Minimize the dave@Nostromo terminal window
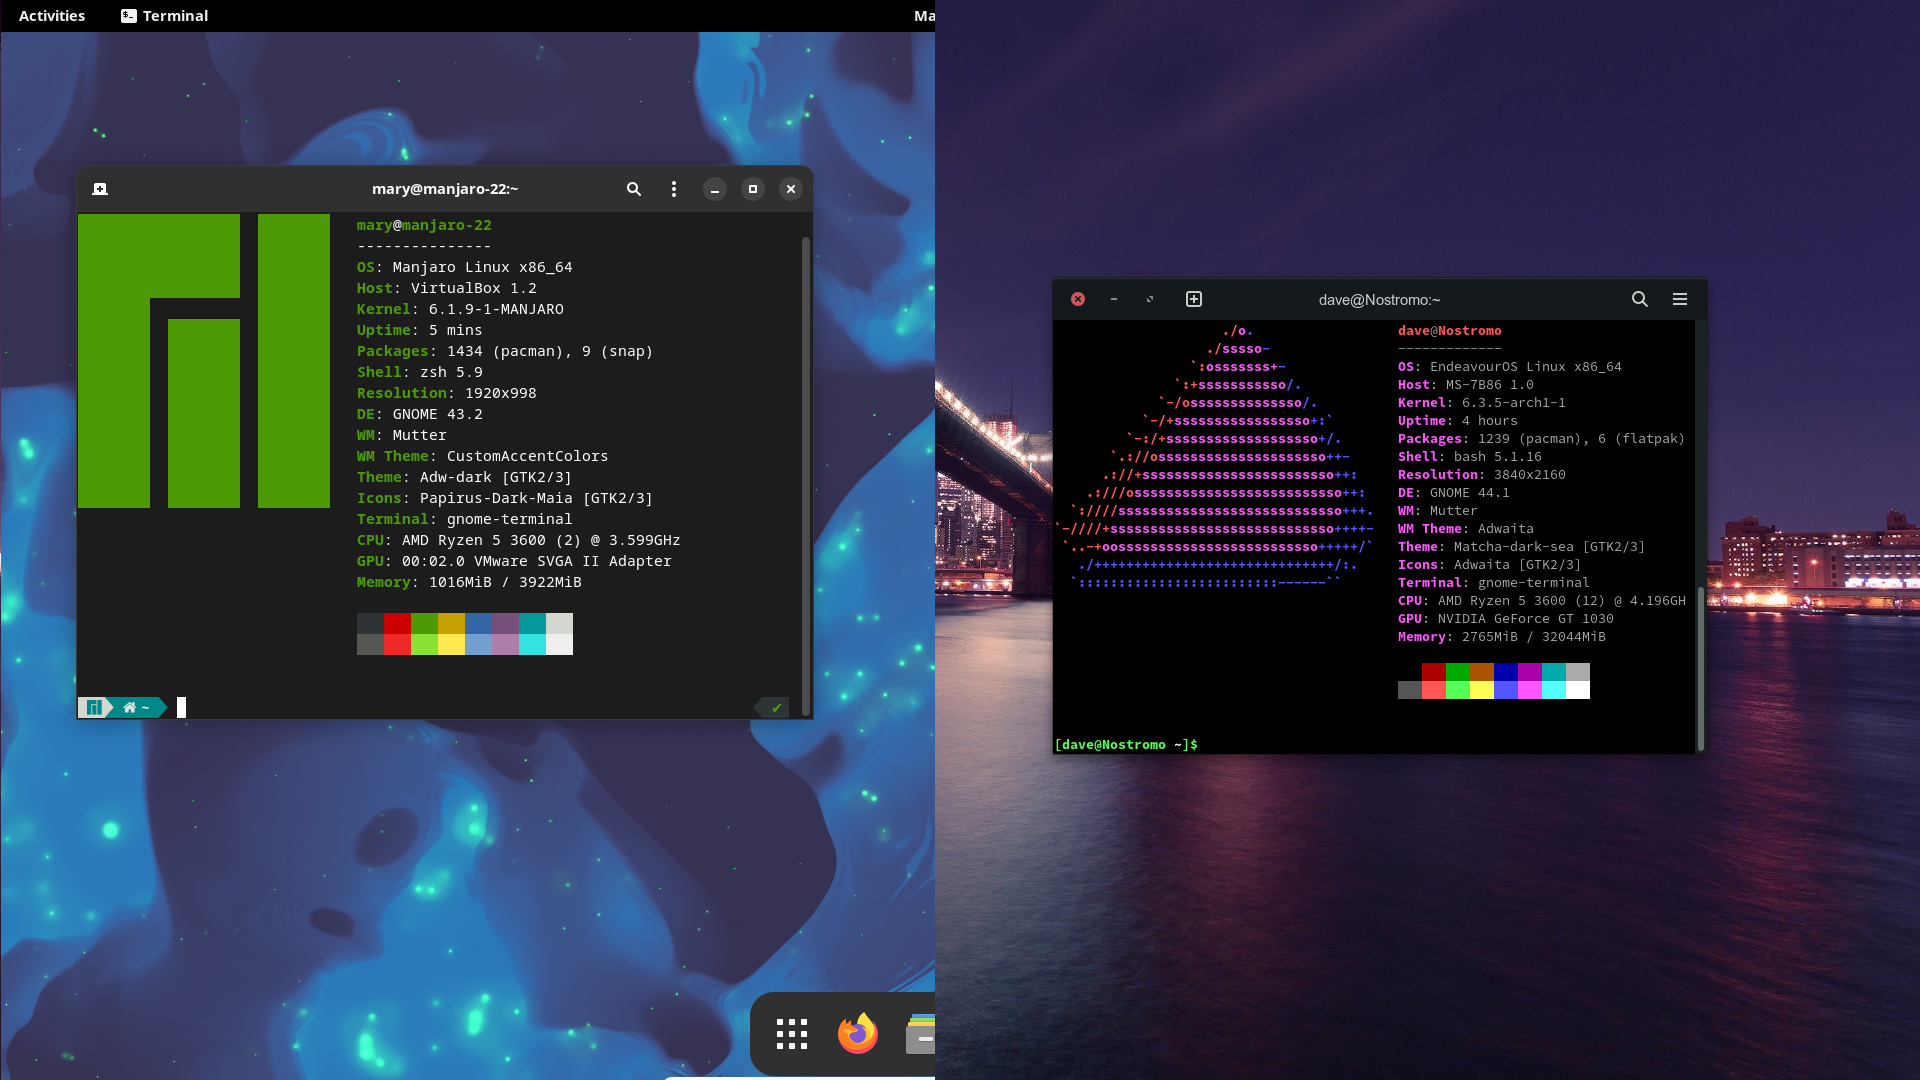 click(x=1114, y=299)
